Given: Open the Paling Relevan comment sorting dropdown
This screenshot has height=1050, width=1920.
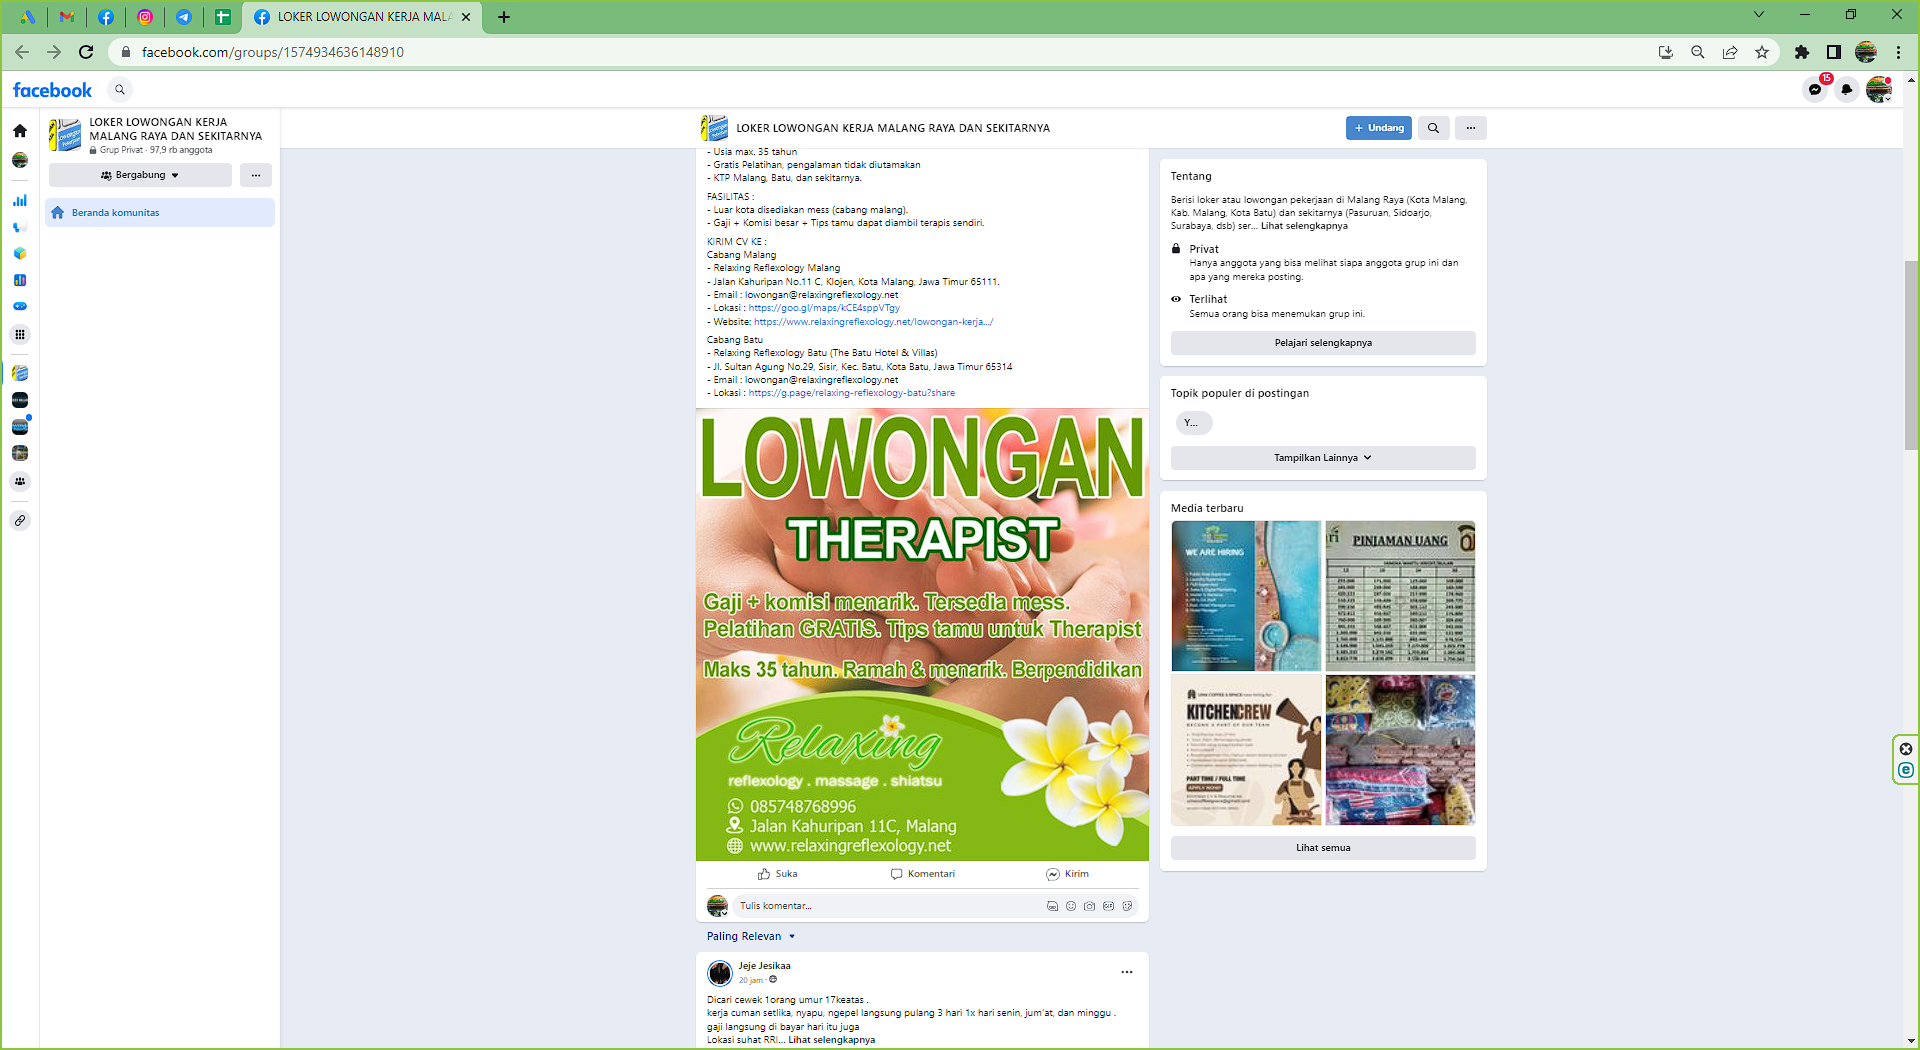Looking at the screenshot, I should coord(751,937).
